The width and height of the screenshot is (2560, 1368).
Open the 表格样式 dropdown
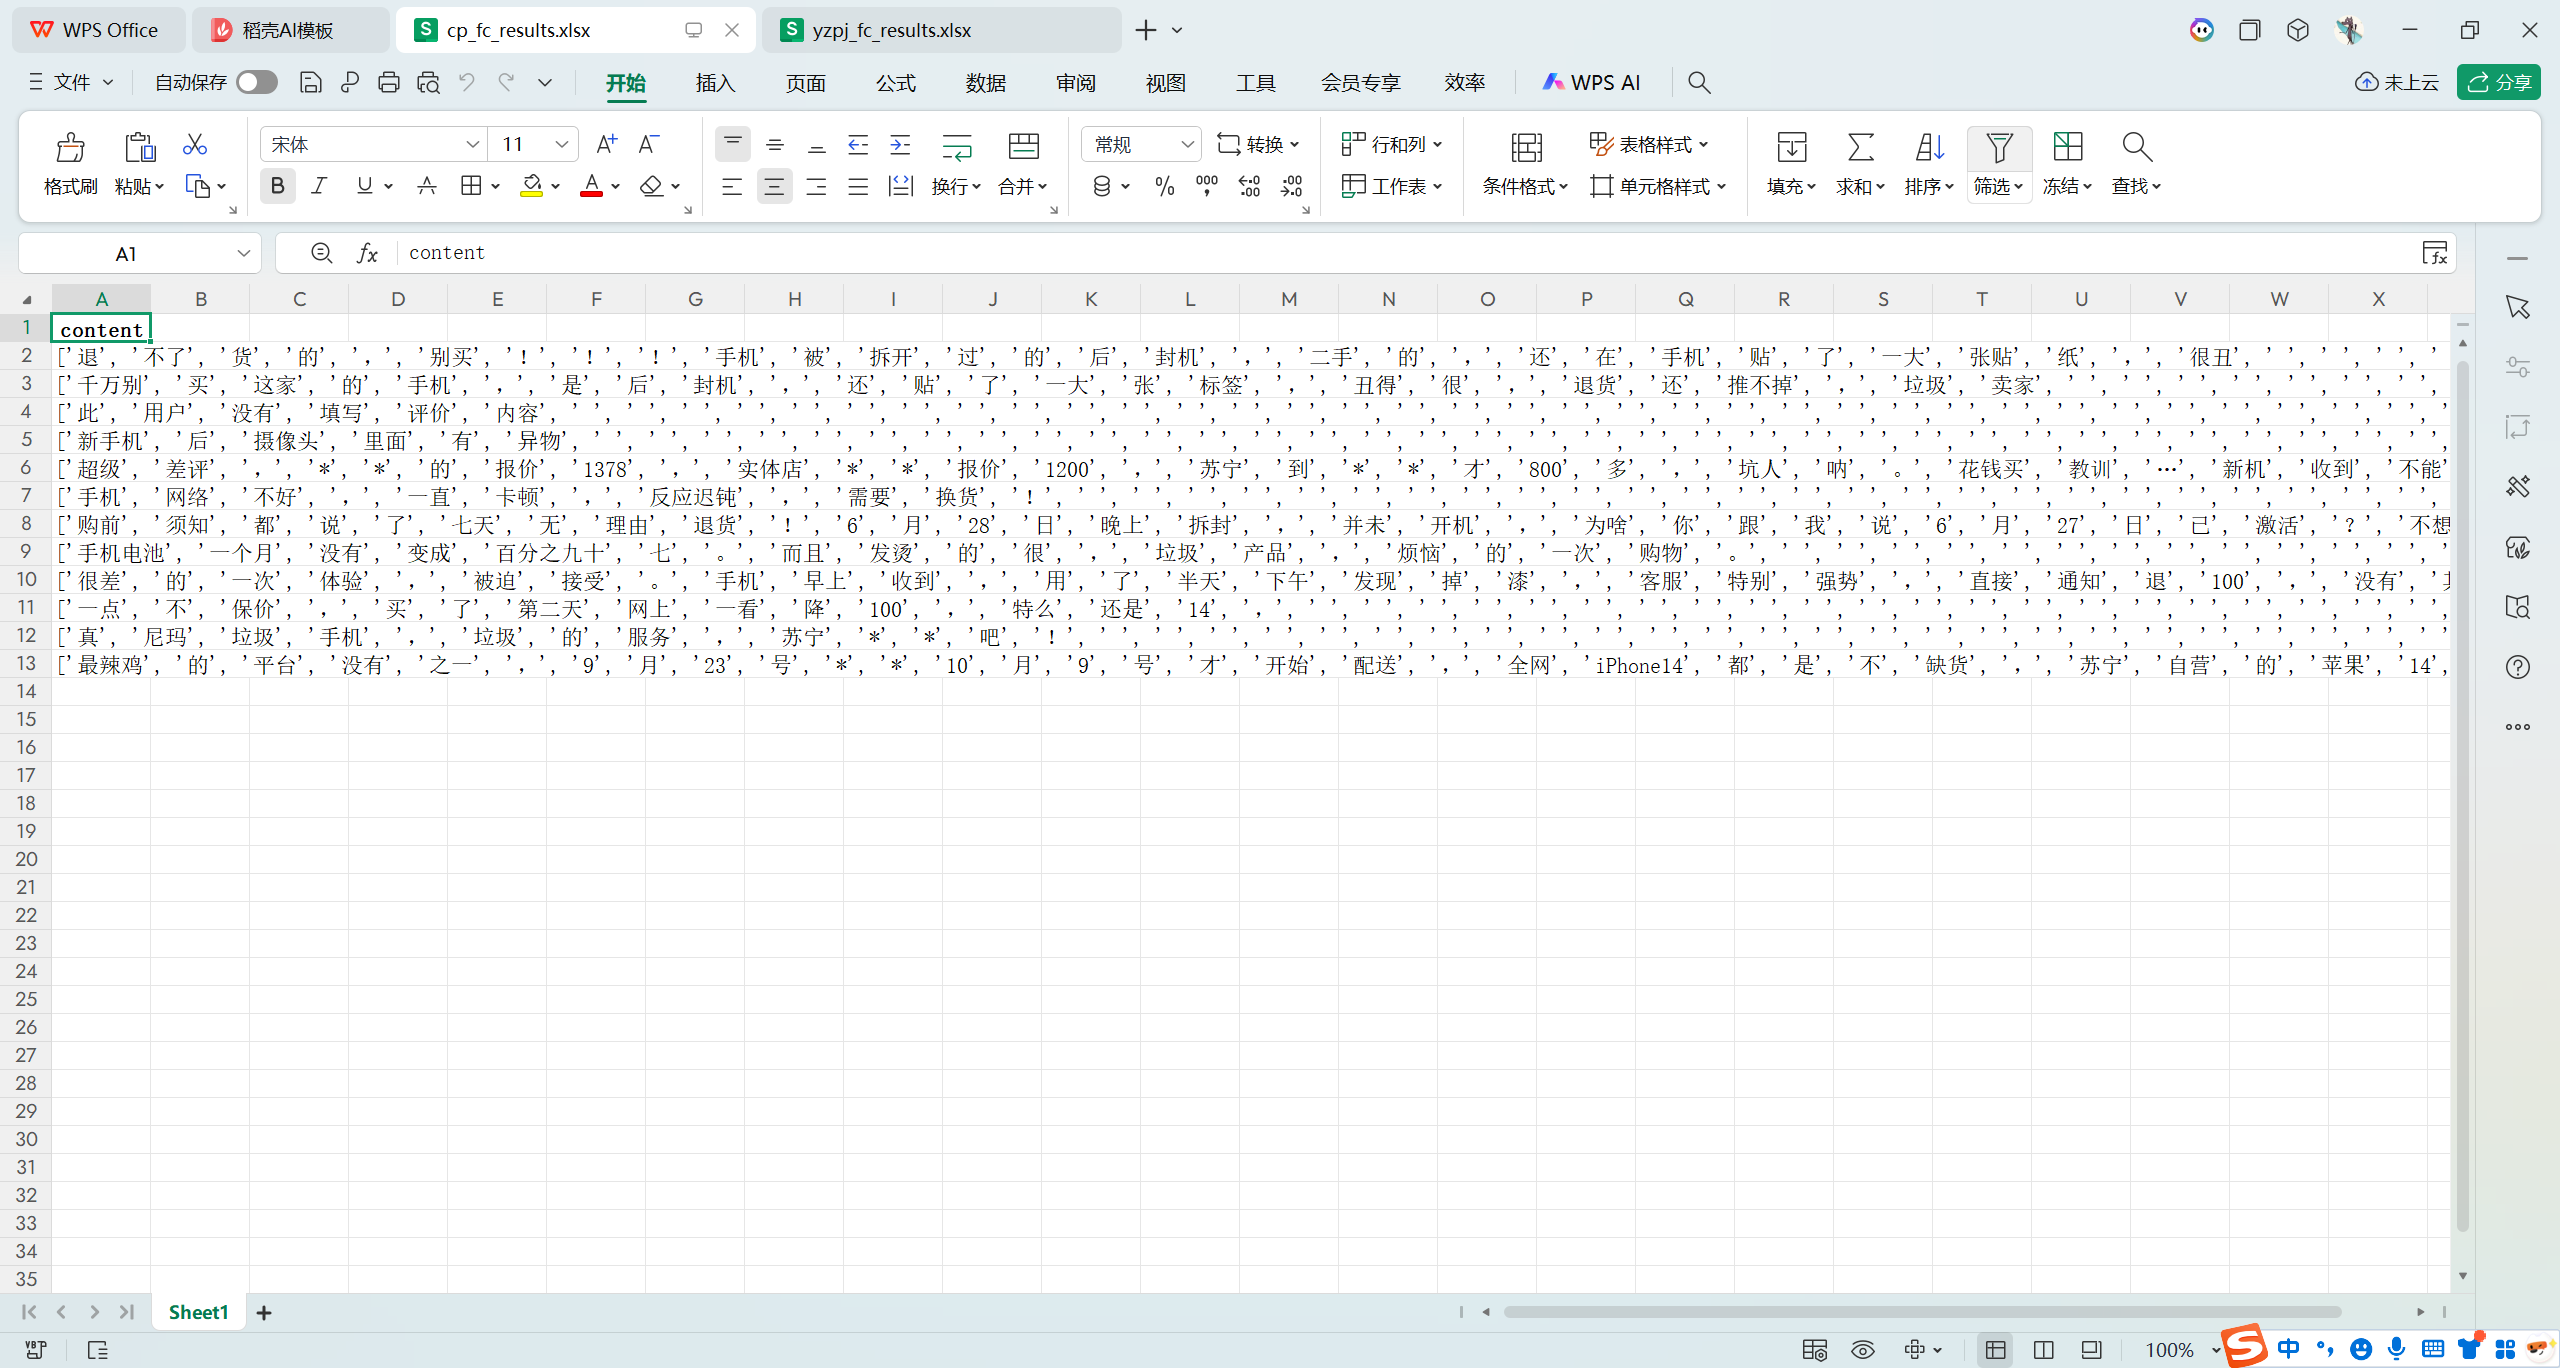tap(1649, 145)
